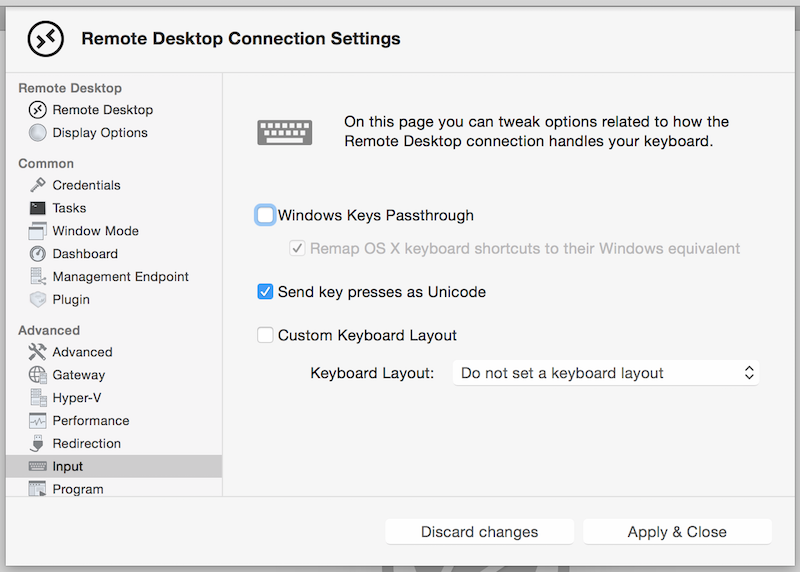800x572 pixels.
Task: Apply settings with Apply & Close
Action: 677,532
